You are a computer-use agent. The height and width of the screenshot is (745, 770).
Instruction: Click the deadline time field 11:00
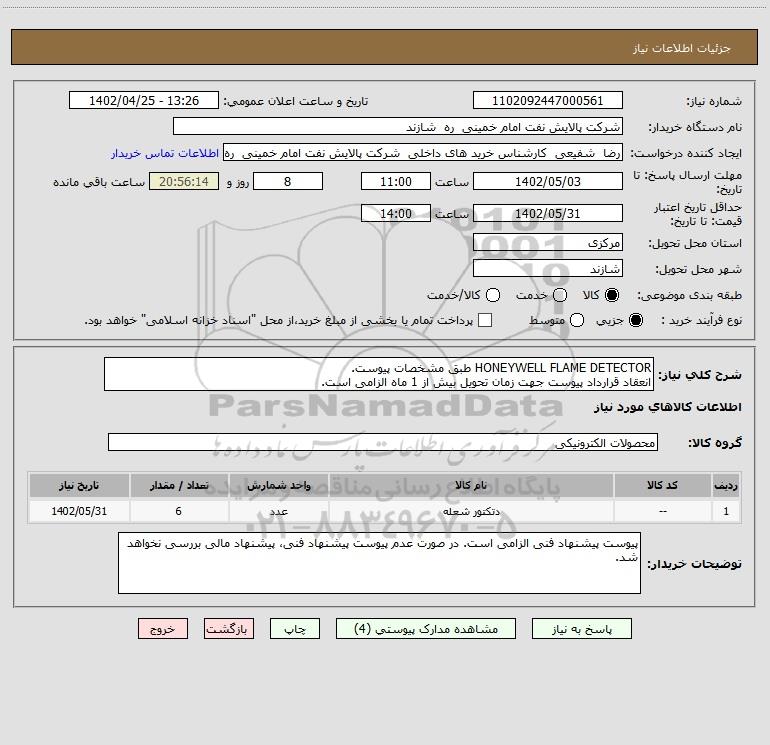click(x=396, y=181)
